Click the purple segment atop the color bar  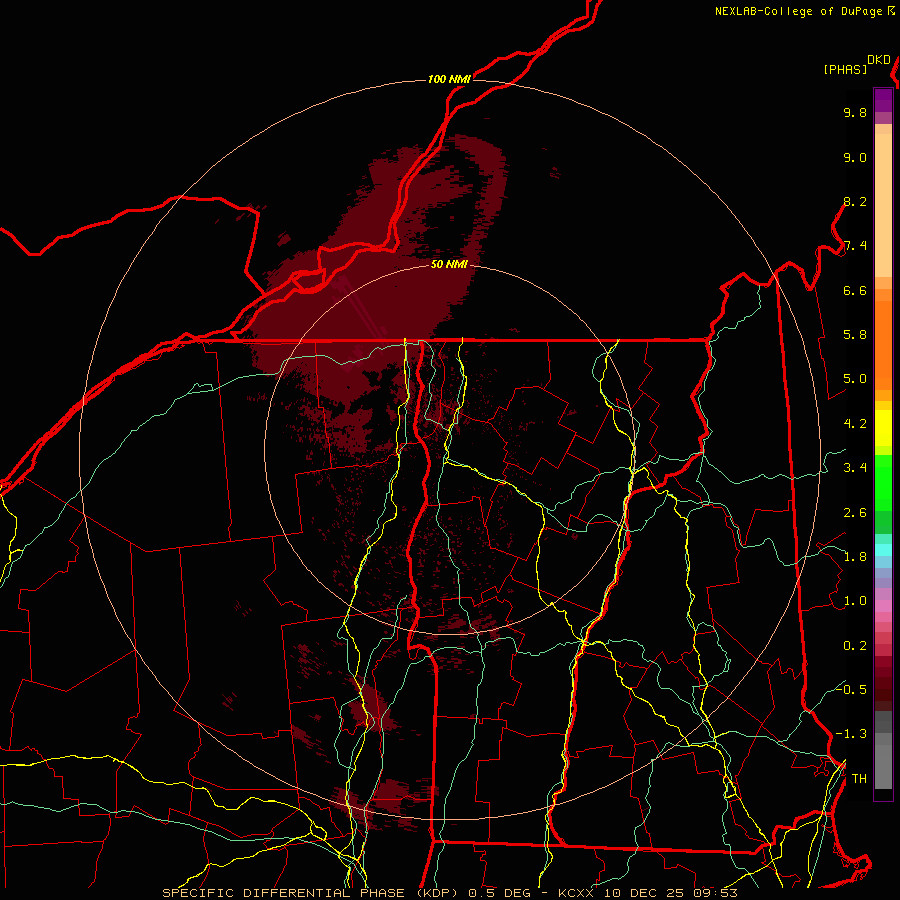[x=883, y=100]
